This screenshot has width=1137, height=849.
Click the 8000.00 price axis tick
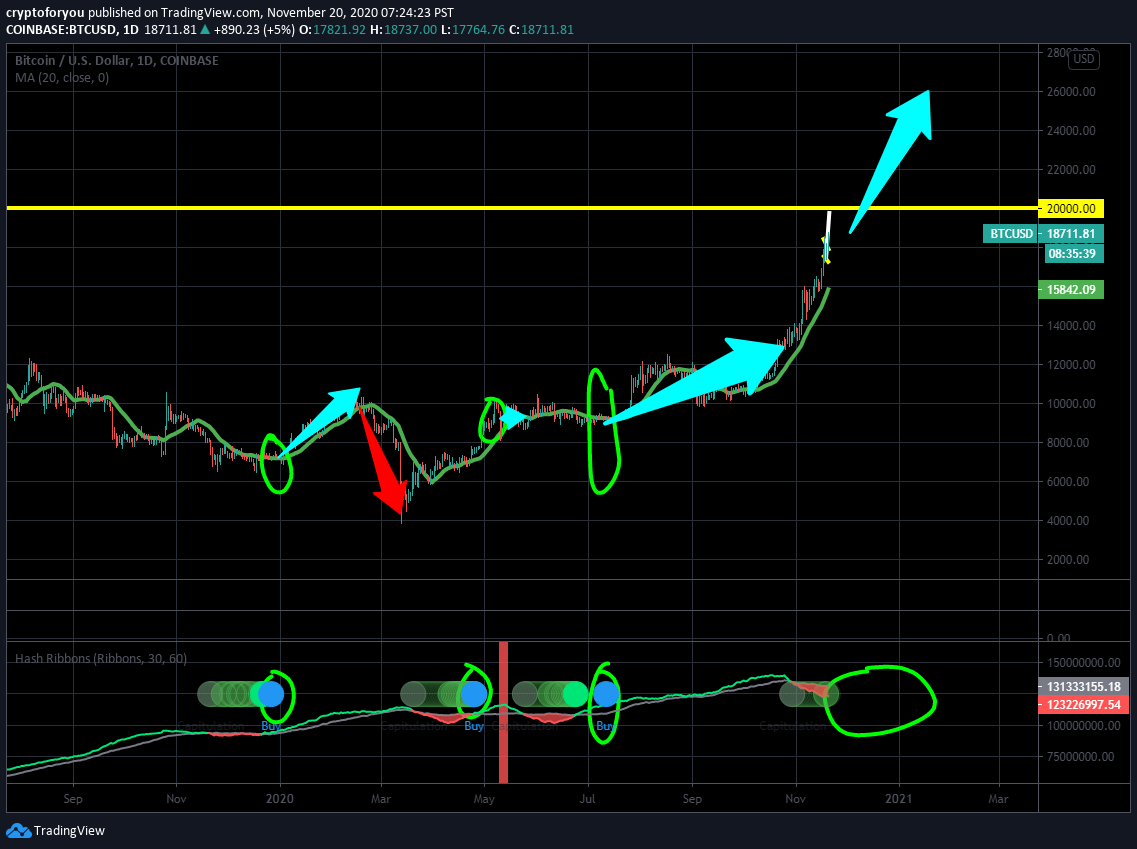(x=1068, y=442)
